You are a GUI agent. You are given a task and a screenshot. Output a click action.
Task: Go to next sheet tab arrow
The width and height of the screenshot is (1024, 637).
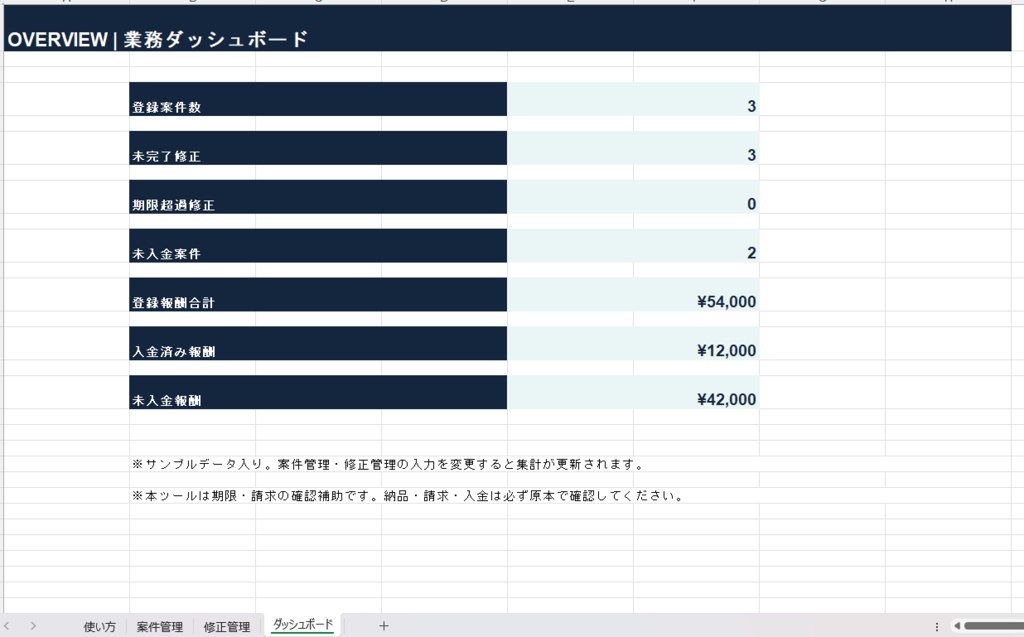point(33,626)
